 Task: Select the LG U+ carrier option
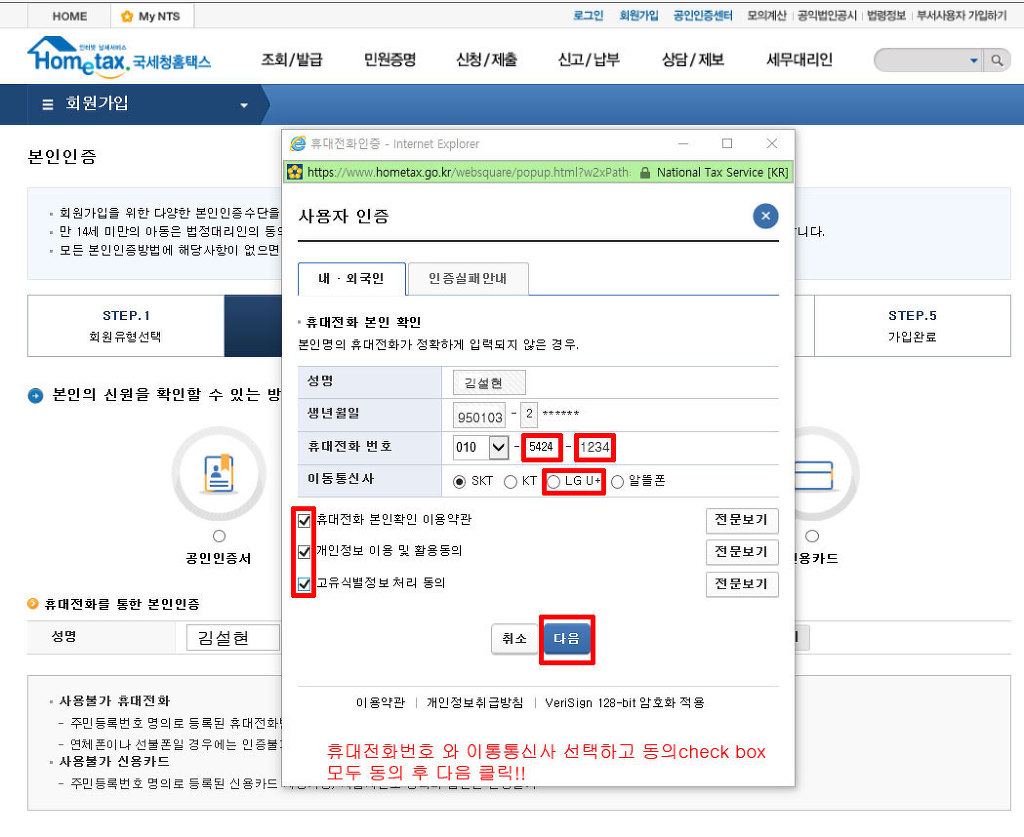point(554,482)
